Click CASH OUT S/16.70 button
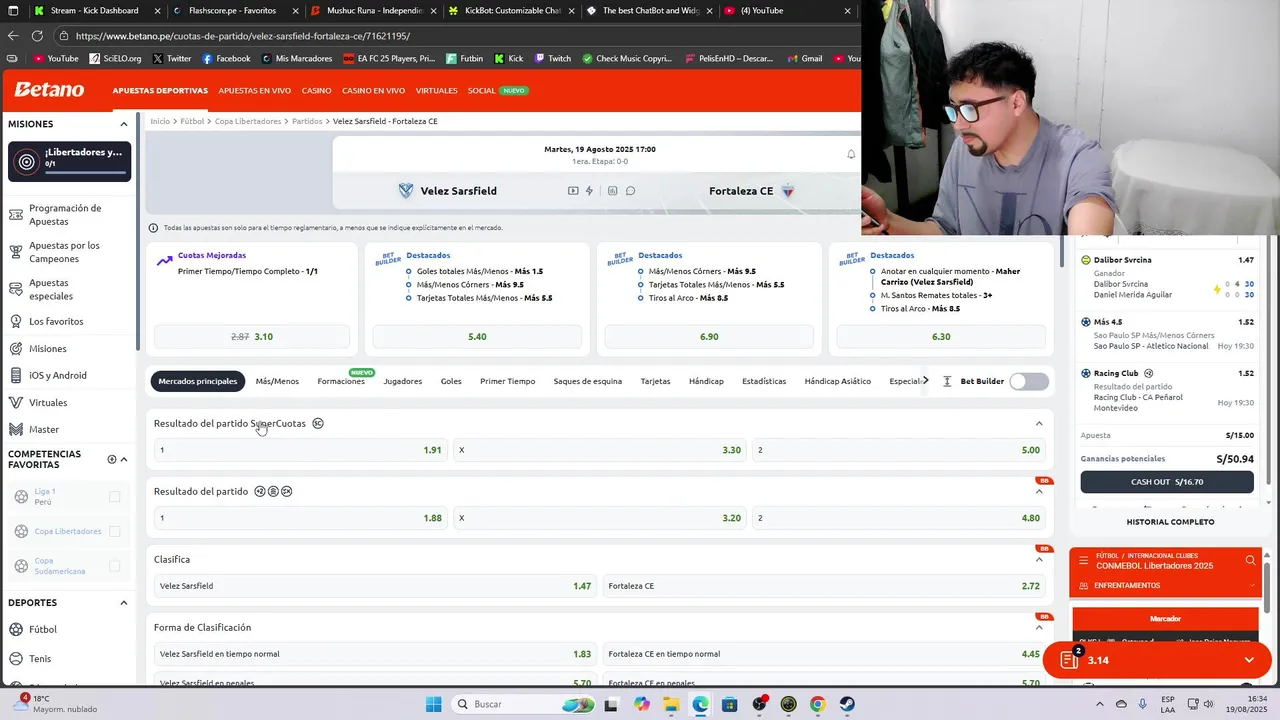Screen dimensions: 1280x720 coord(1167,482)
